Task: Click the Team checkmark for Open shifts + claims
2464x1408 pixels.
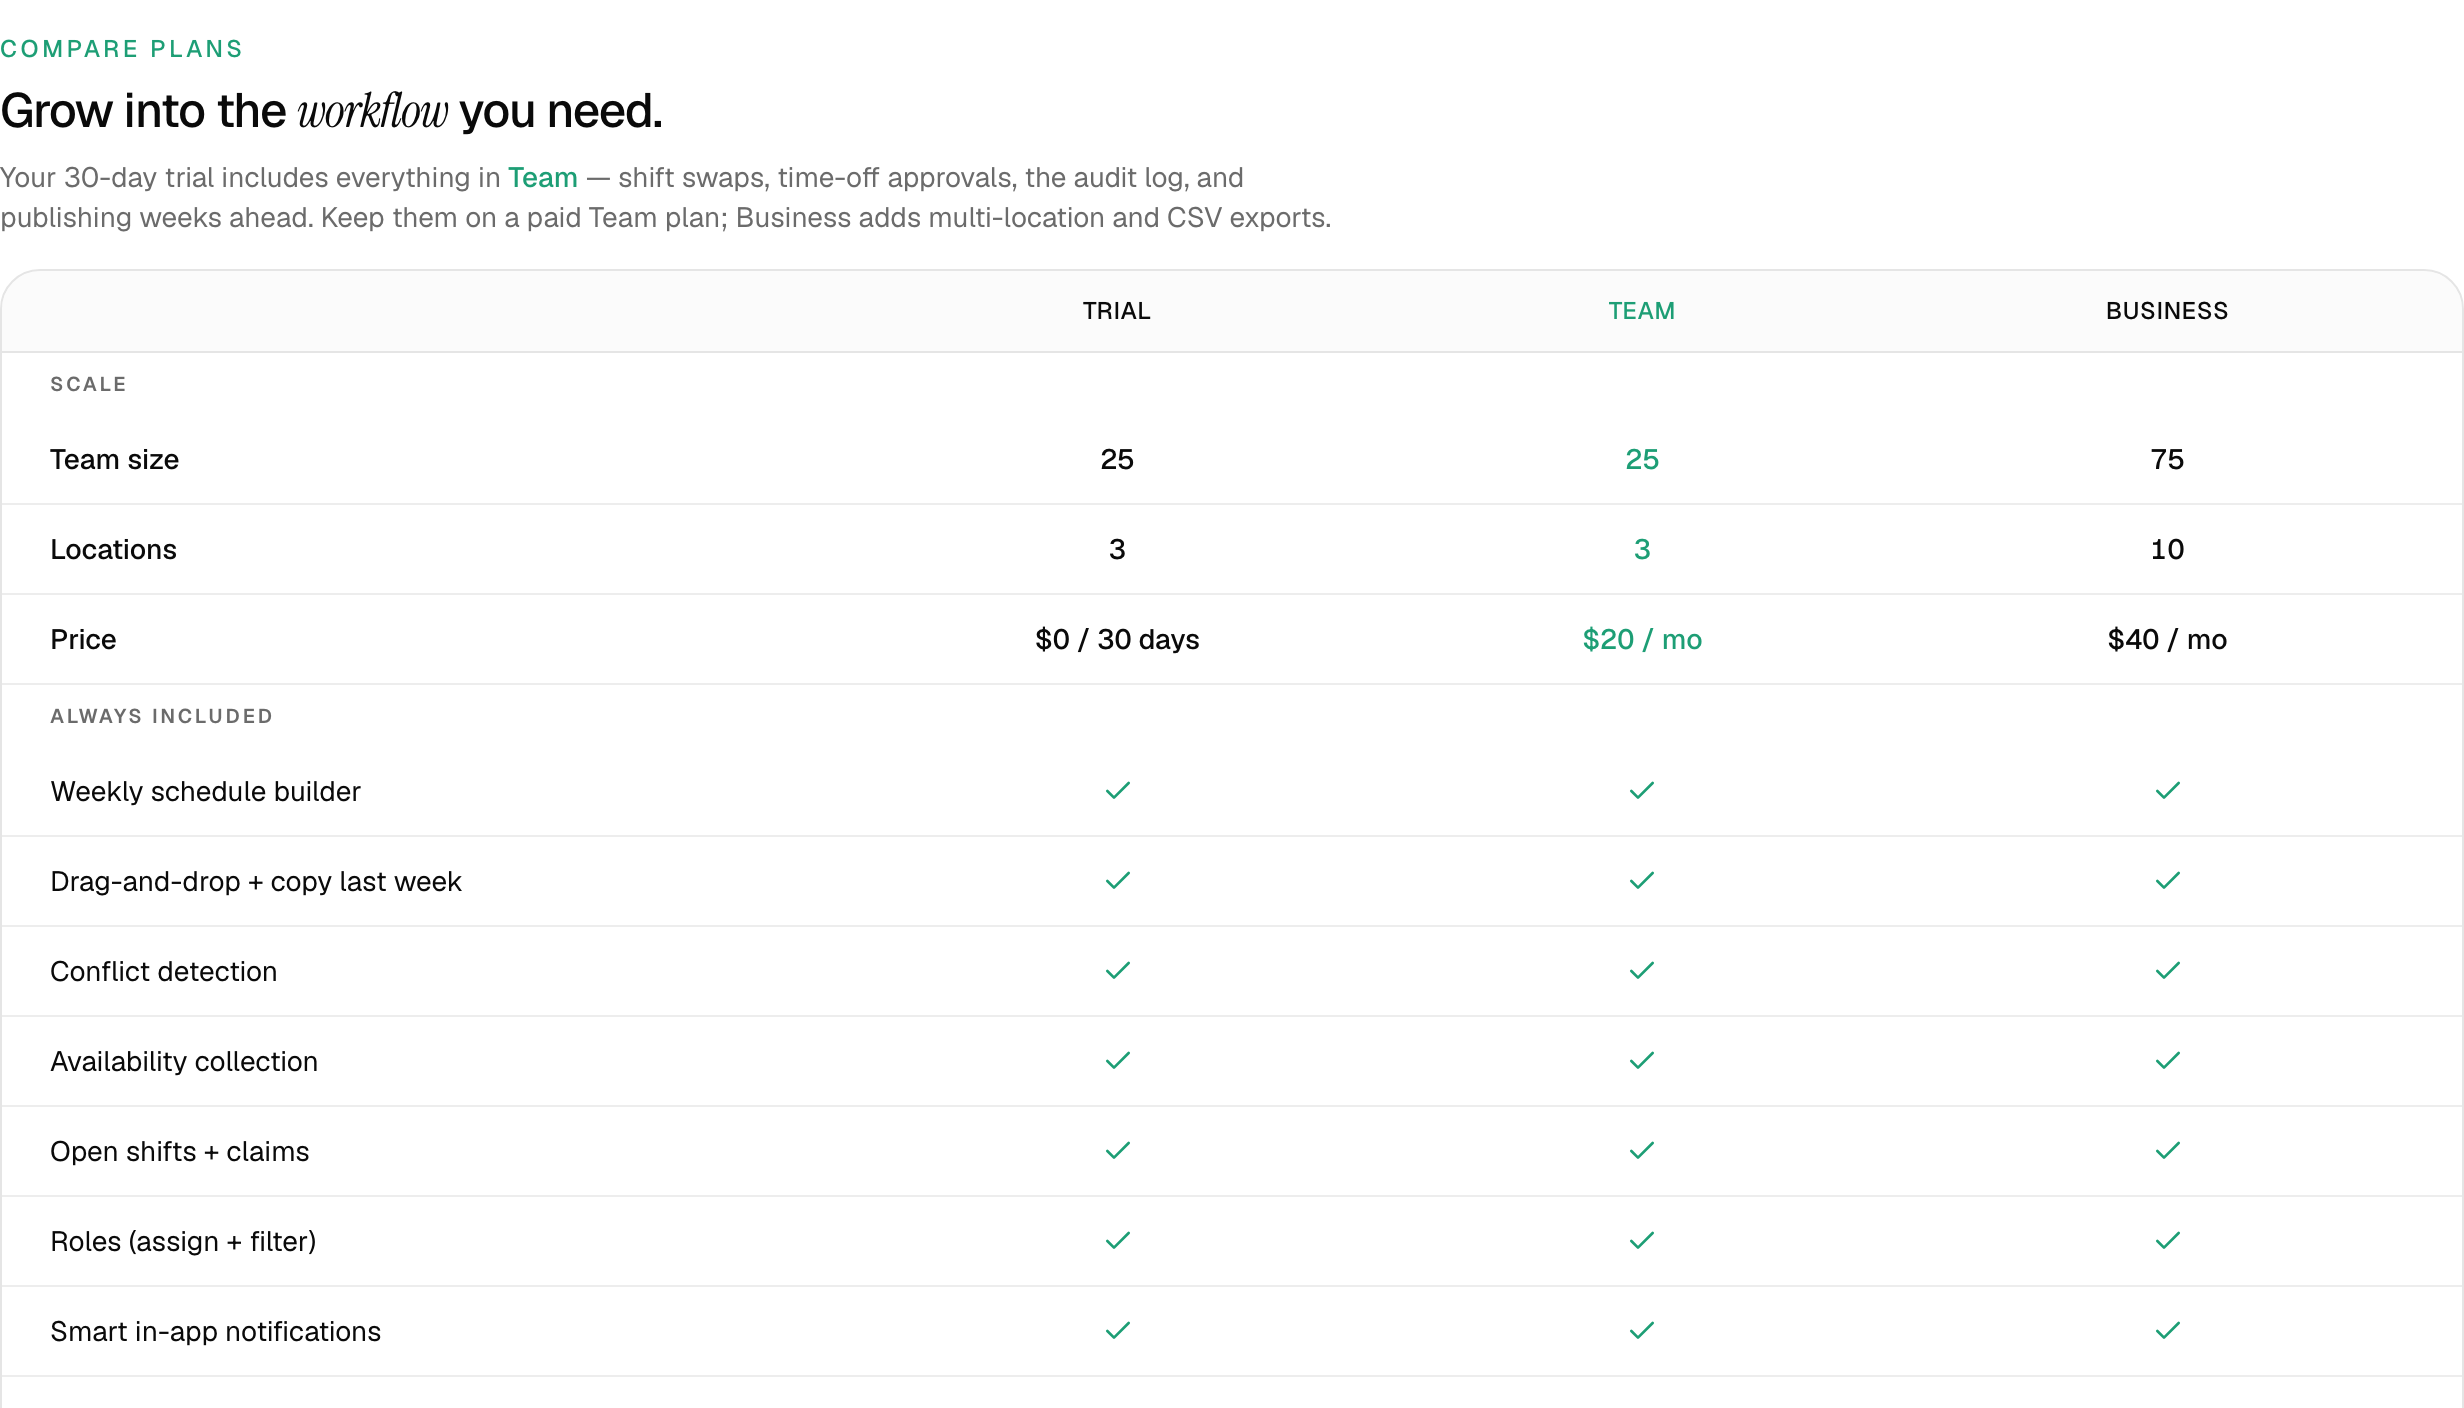Action: pyautogui.click(x=1642, y=1151)
